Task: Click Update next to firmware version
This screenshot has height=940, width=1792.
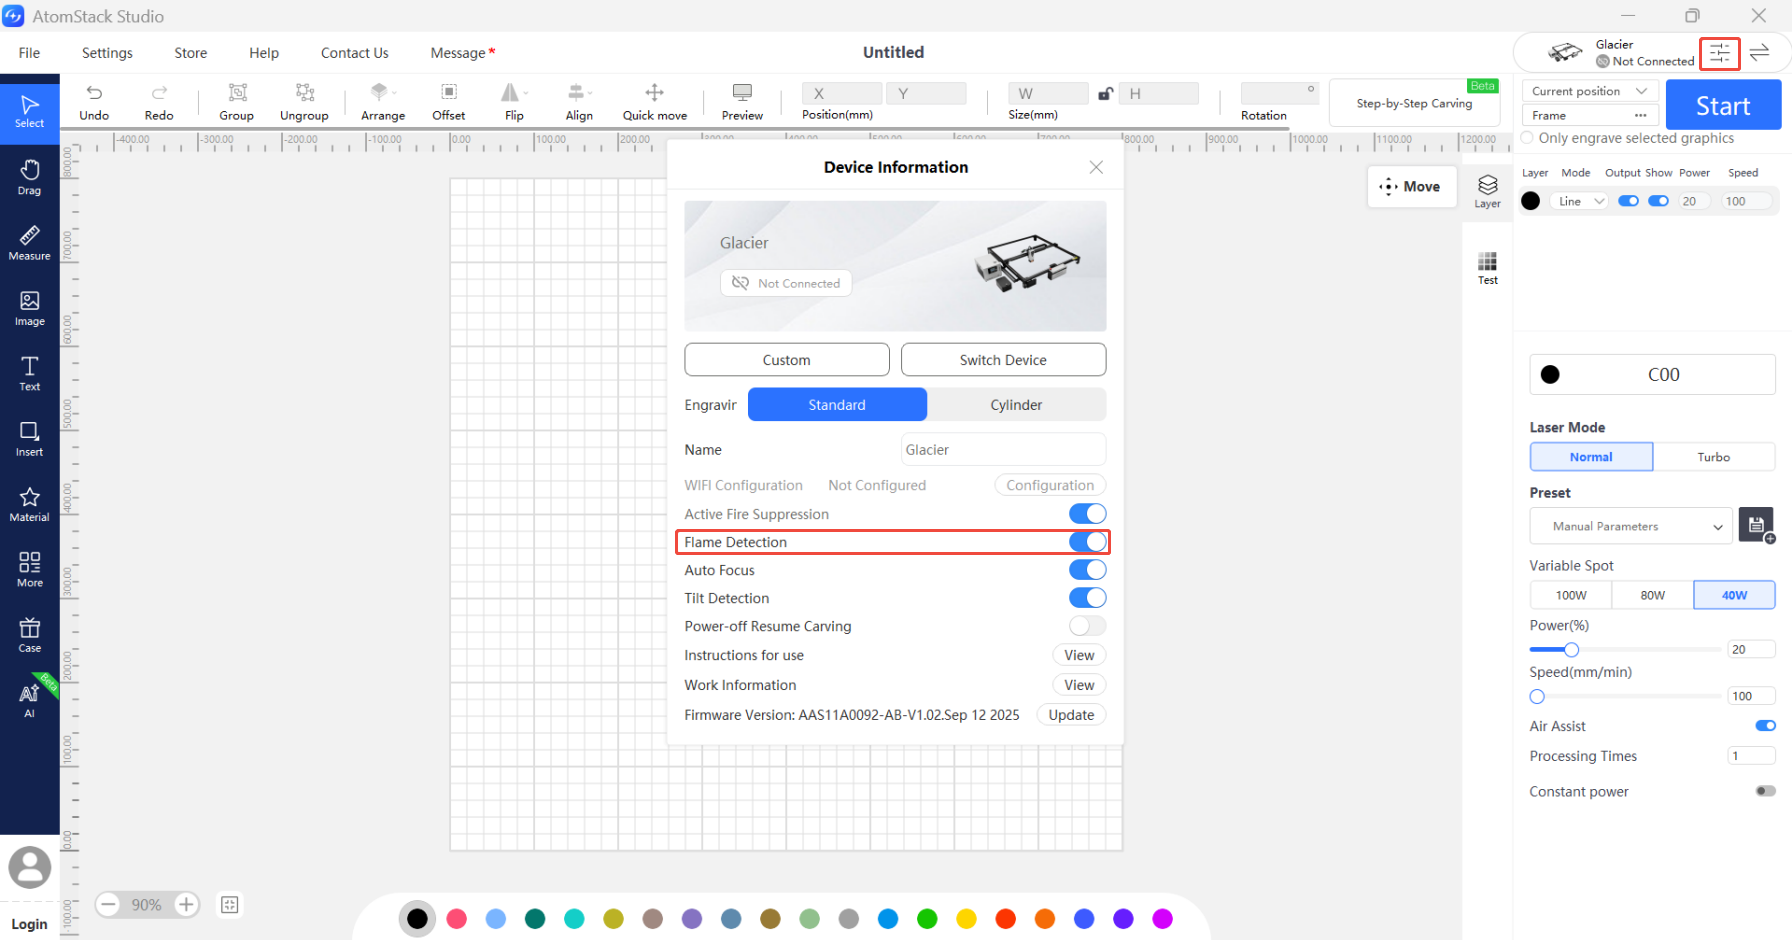Action: pos(1071,715)
